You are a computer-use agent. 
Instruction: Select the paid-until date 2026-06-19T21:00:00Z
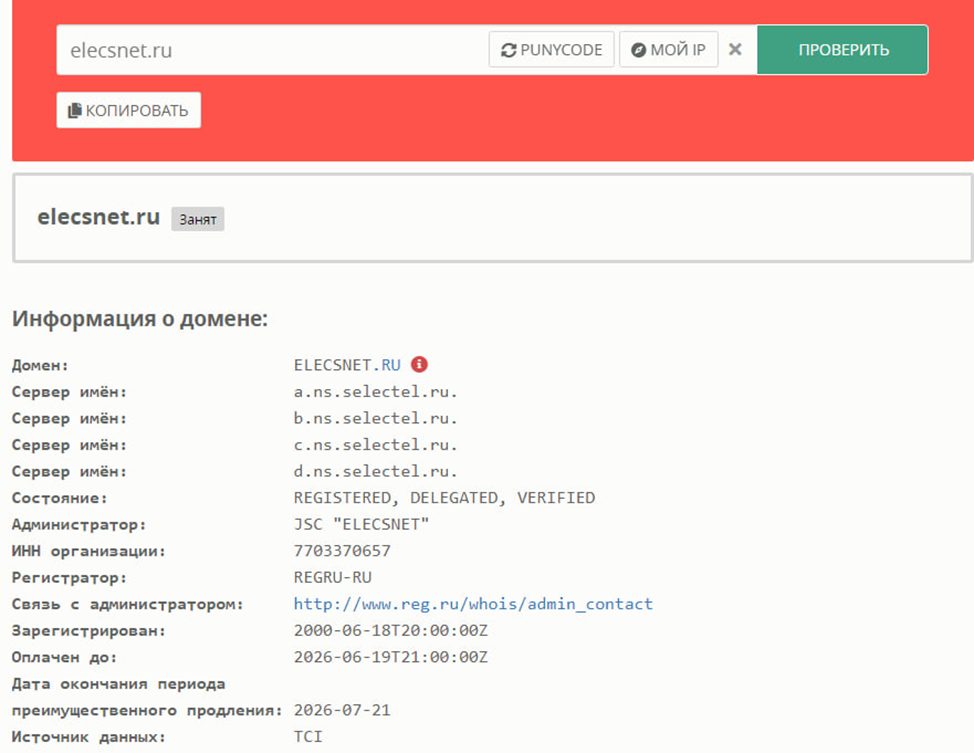pyautogui.click(x=391, y=657)
